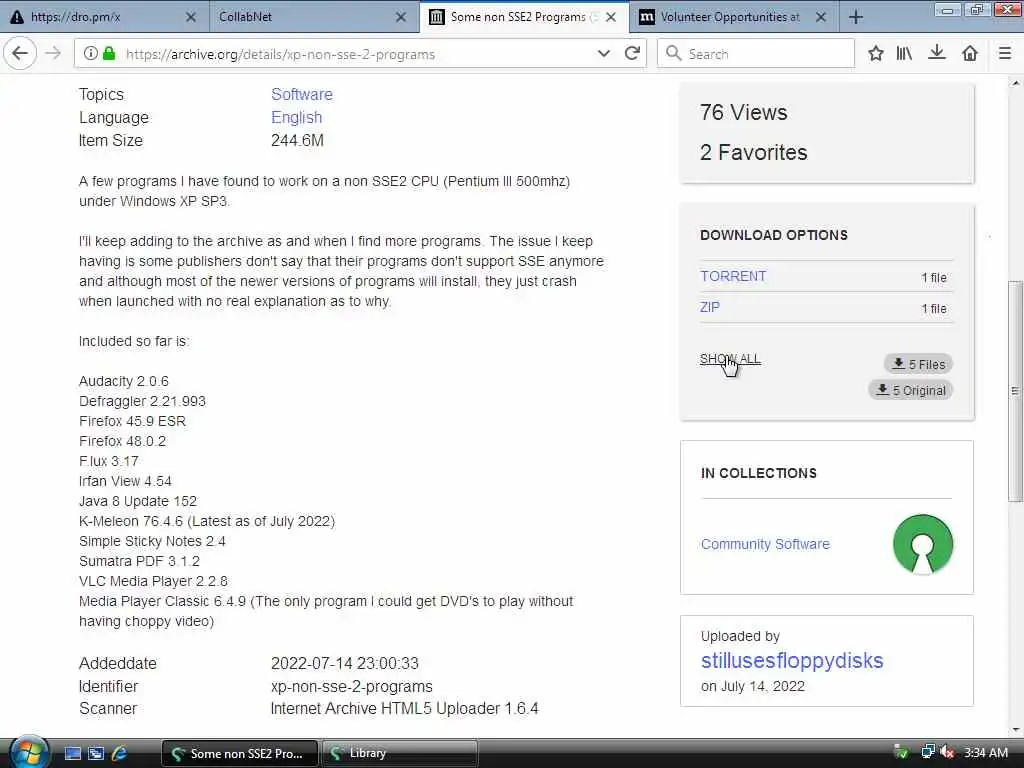
Task: Click the scrollbar up arrow
Action: [1015, 82]
